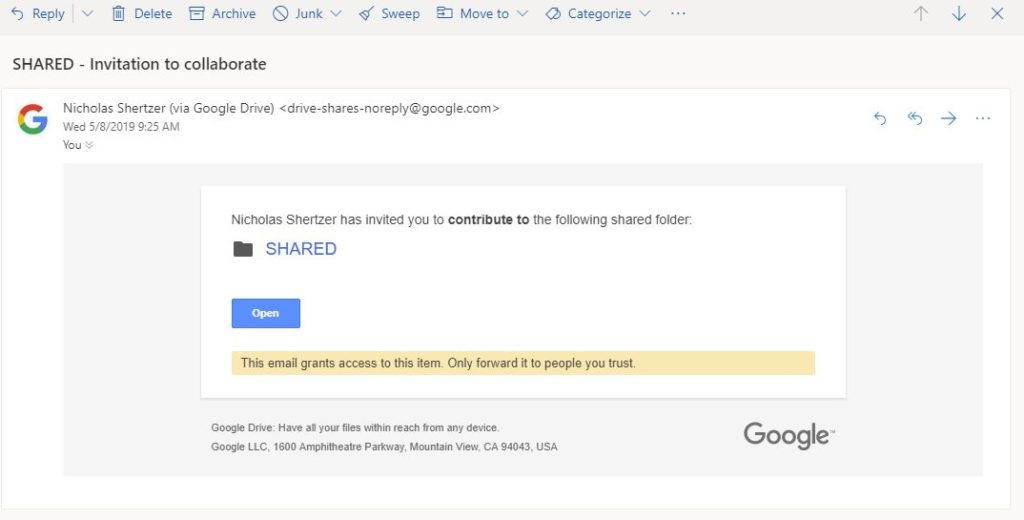Open the Junk dropdown chevron

click(x=336, y=14)
